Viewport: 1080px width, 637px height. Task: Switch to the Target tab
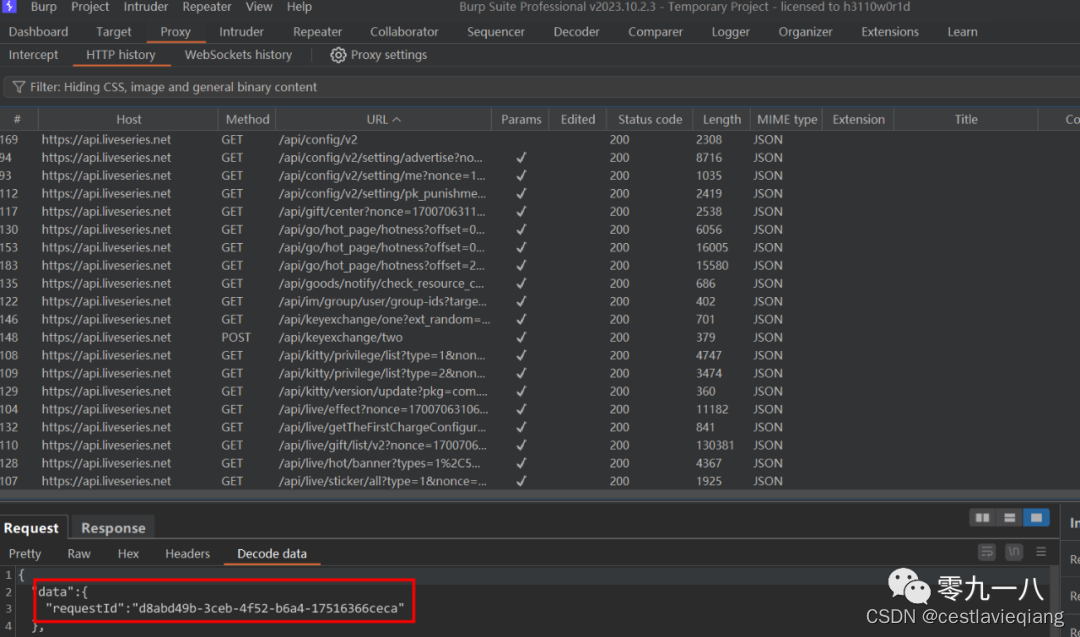click(114, 32)
